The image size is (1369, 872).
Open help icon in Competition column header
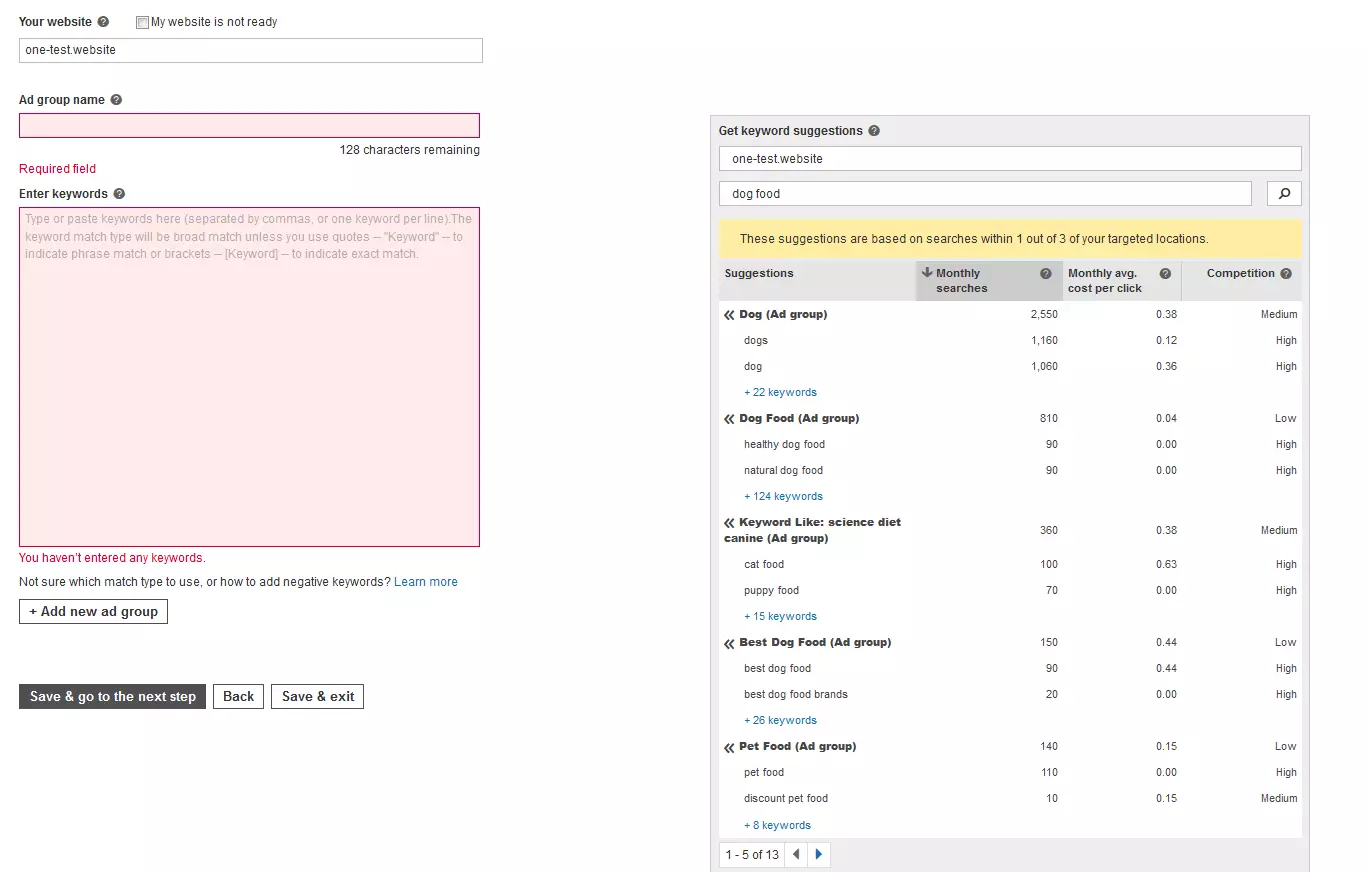click(1286, 273)
